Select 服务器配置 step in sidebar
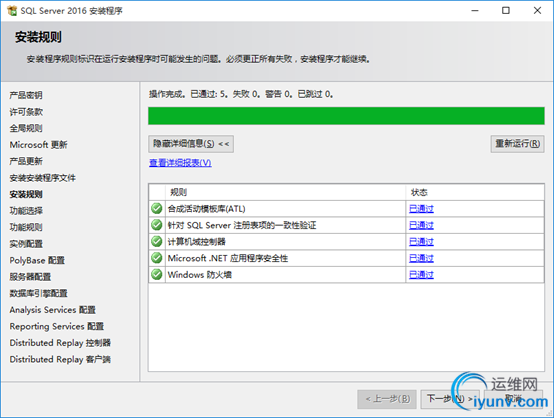 (30, 277)
